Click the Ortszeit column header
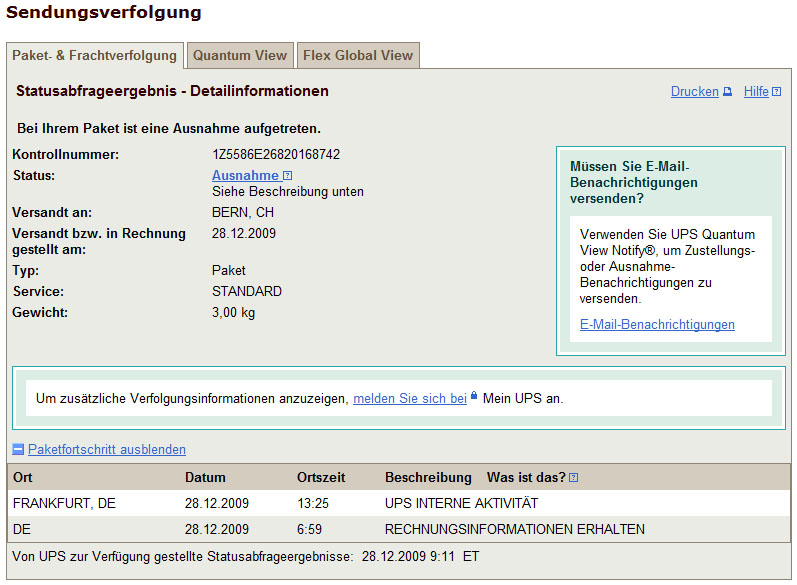The height and width of the screenshot is (585, 797). (x=321, y=478)
